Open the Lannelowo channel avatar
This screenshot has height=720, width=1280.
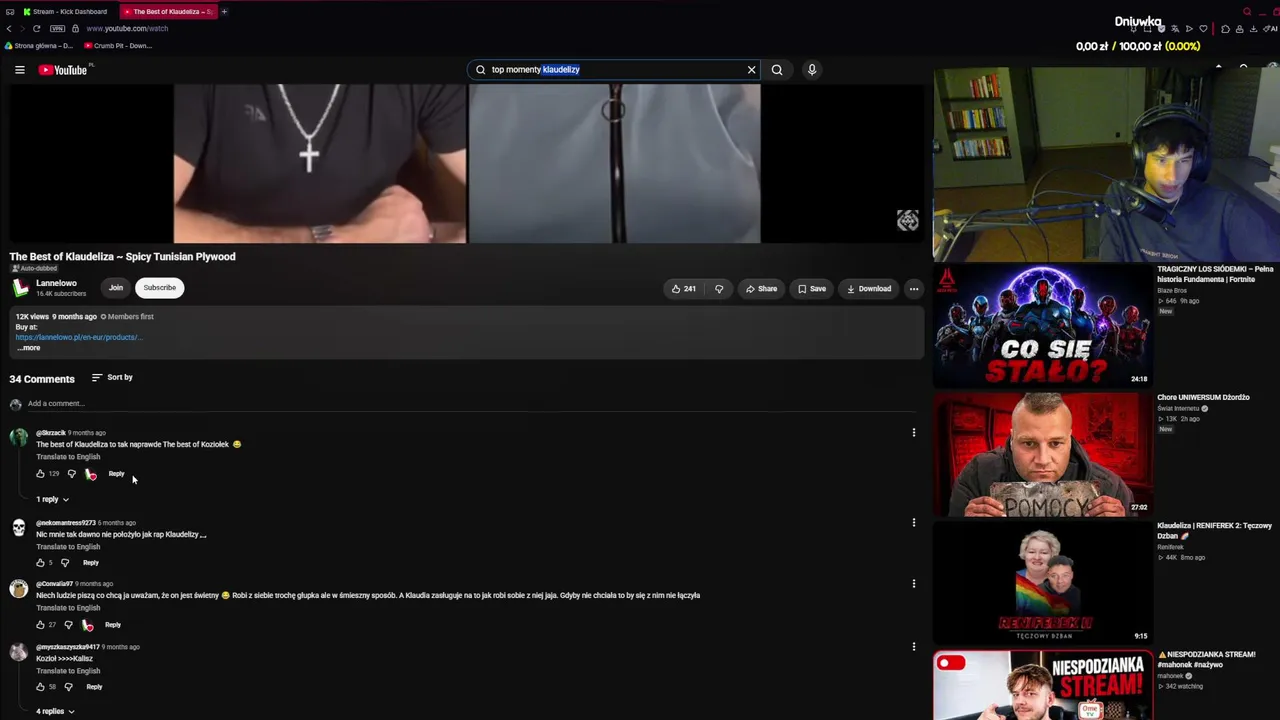(20, 288)
